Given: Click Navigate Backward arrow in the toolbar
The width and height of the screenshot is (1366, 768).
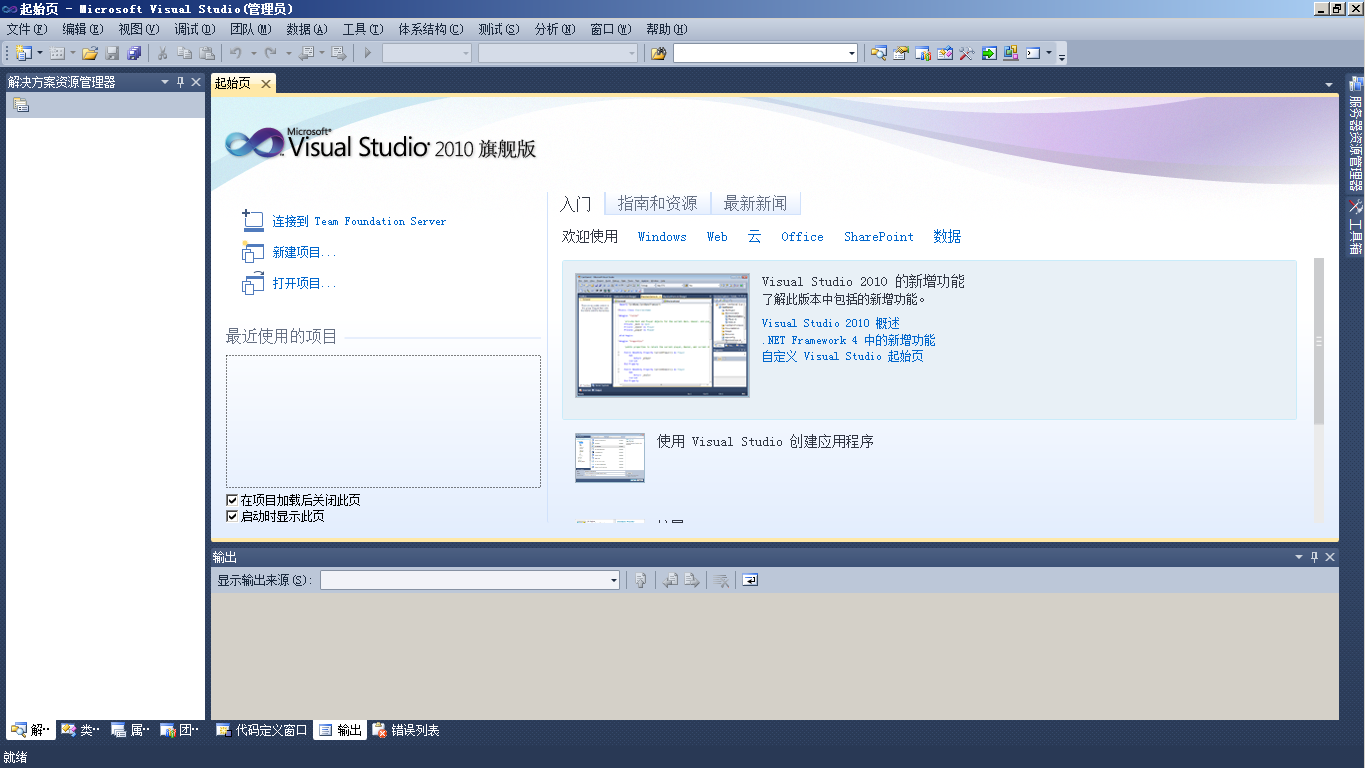Looking at the screenshot, I should pyautogui.click(x=305, y=53).
